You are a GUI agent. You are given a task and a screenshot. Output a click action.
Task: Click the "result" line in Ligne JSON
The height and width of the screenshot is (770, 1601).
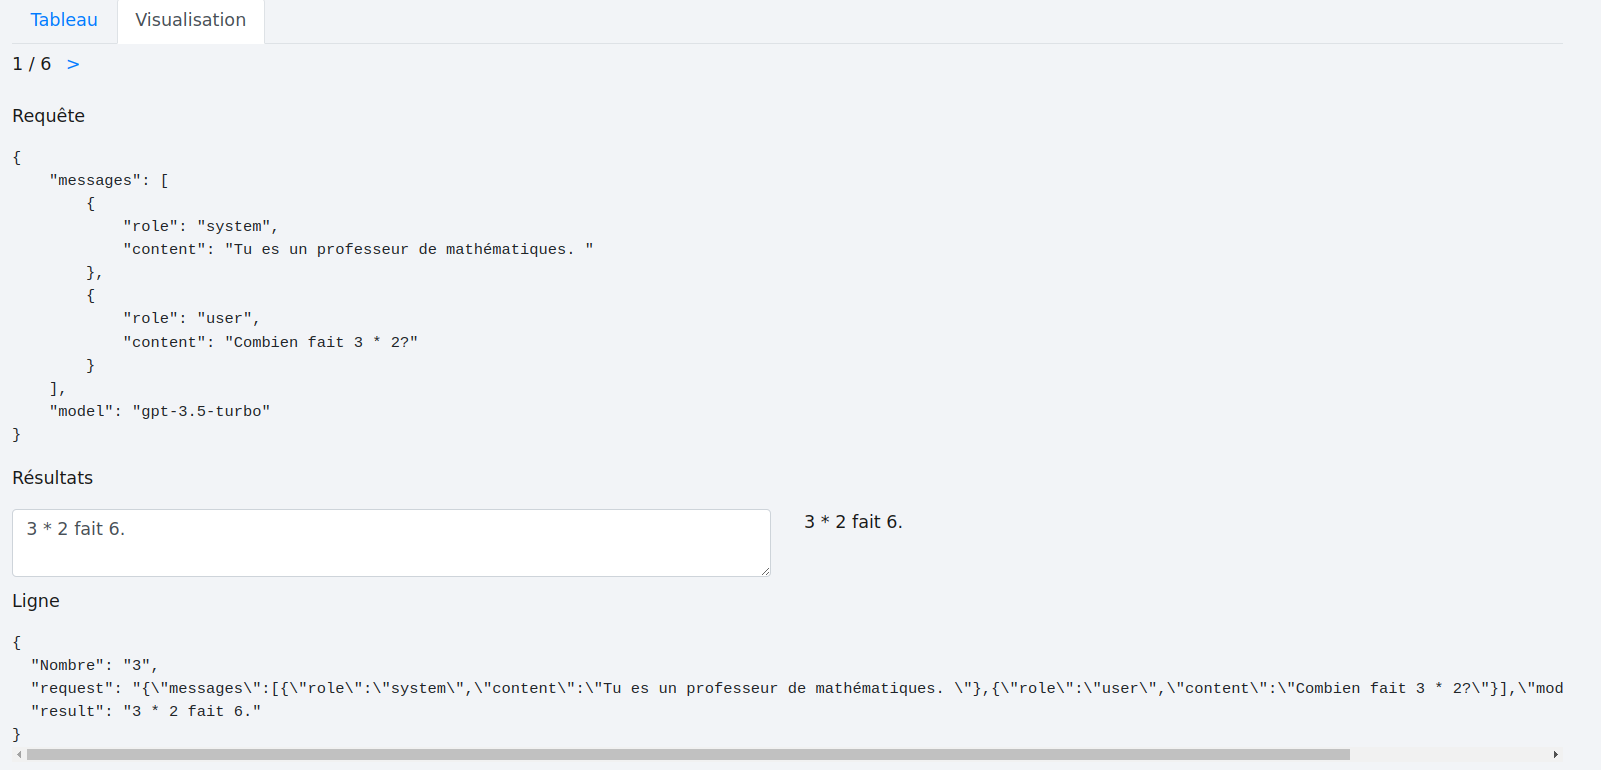click(146, 711)
